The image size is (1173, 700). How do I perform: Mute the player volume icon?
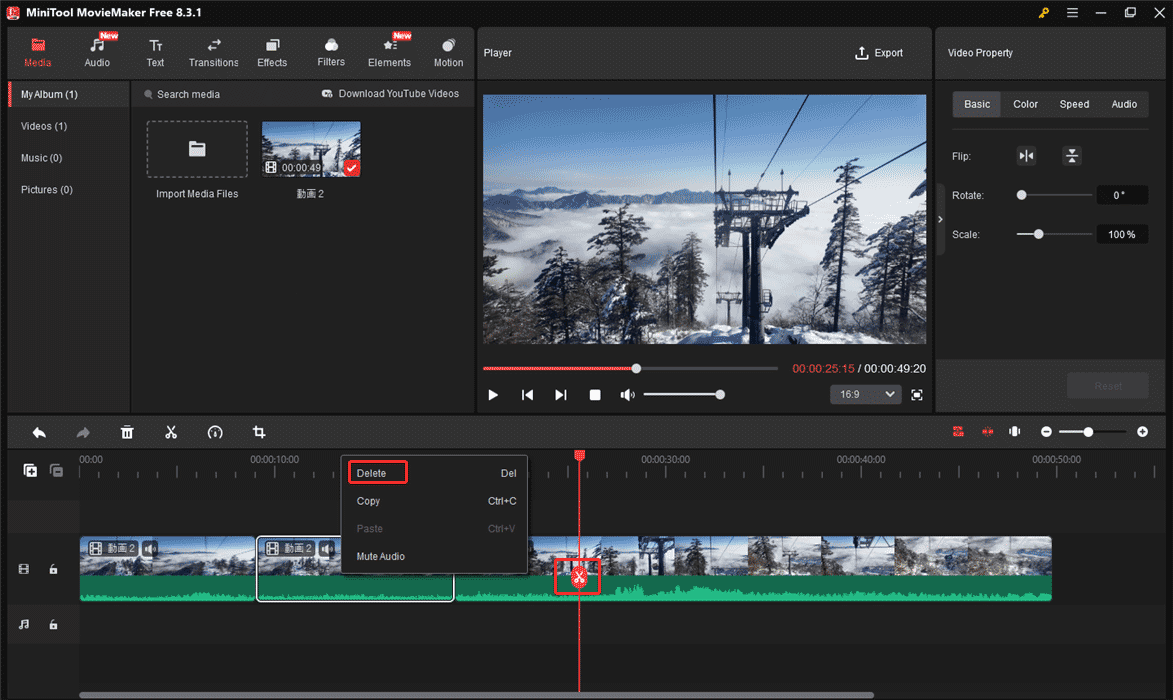click(628, 394)
